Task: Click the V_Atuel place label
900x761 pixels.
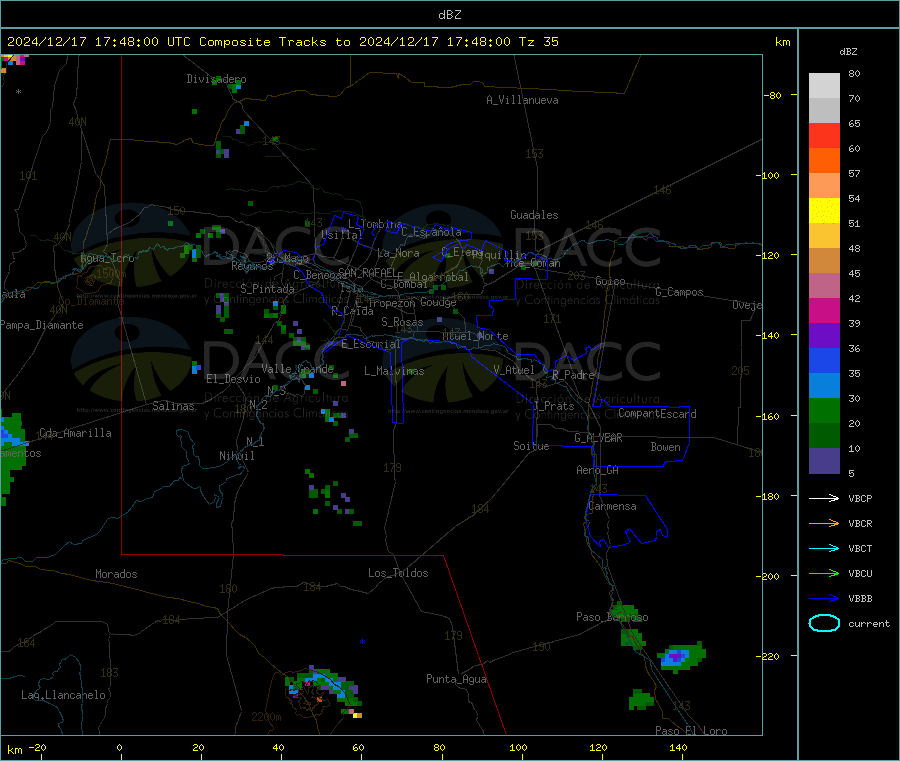Action: (514, 370)
